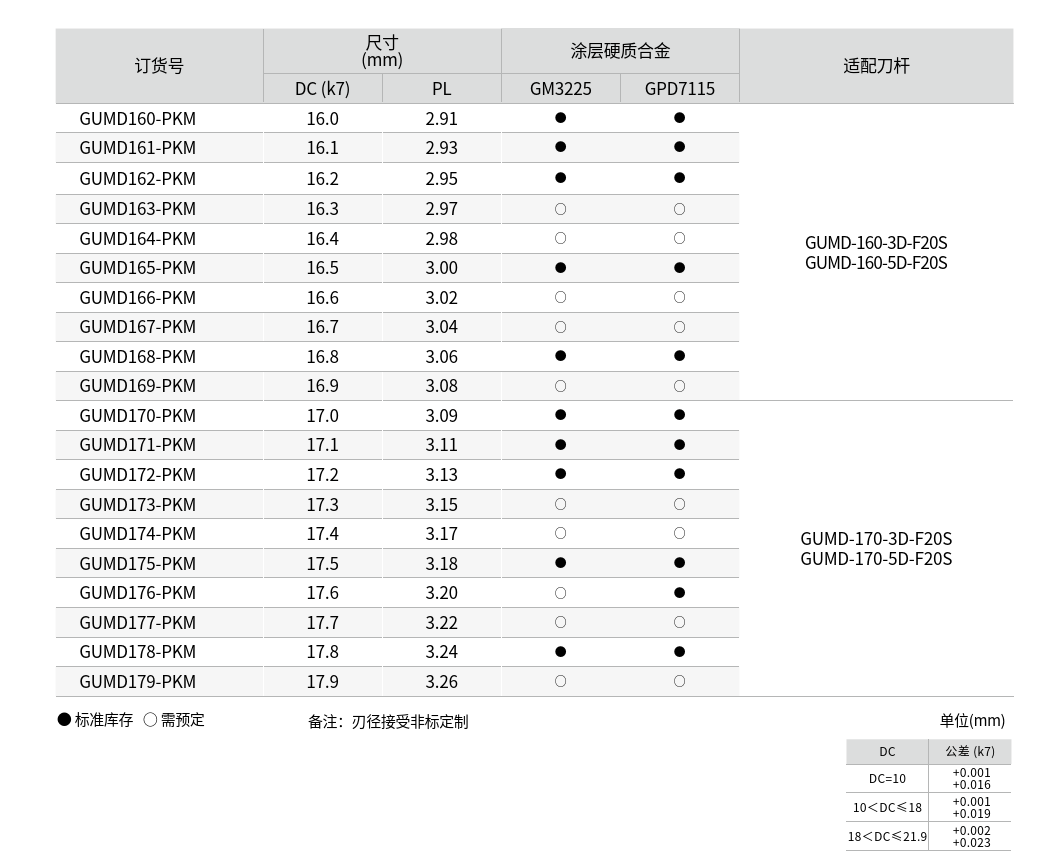Click the PL value 3.26
The width and height of the screenshot is (1063, 863).
tap(441, 681)
